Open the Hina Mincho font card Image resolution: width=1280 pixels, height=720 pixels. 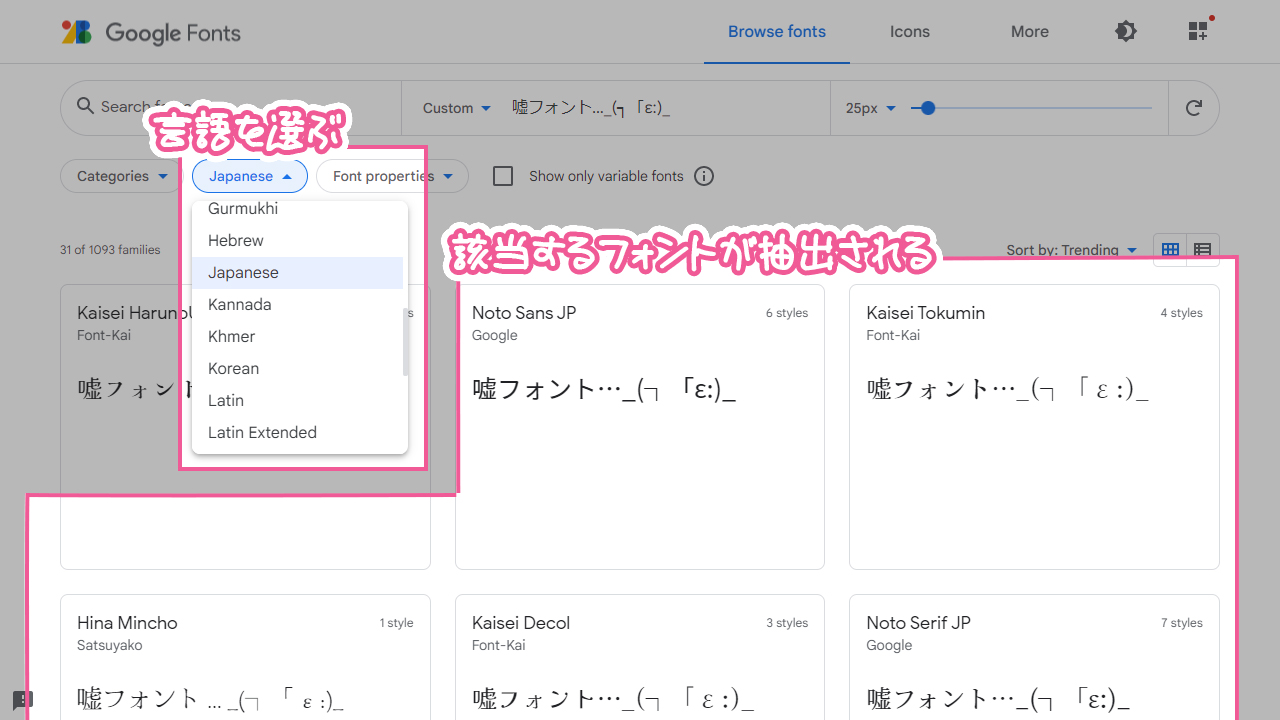(245, 657)
